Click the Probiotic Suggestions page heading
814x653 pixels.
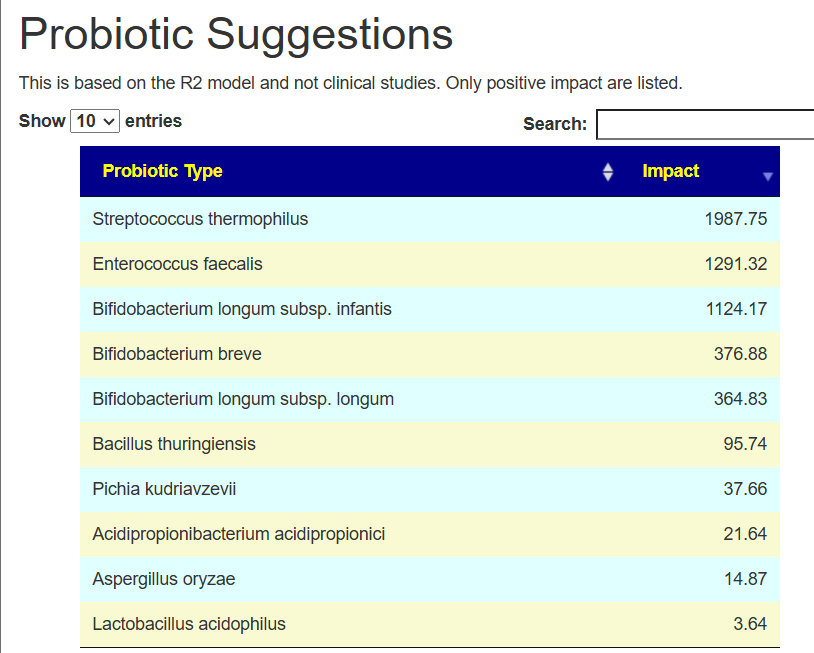click(x=236, y=35)
